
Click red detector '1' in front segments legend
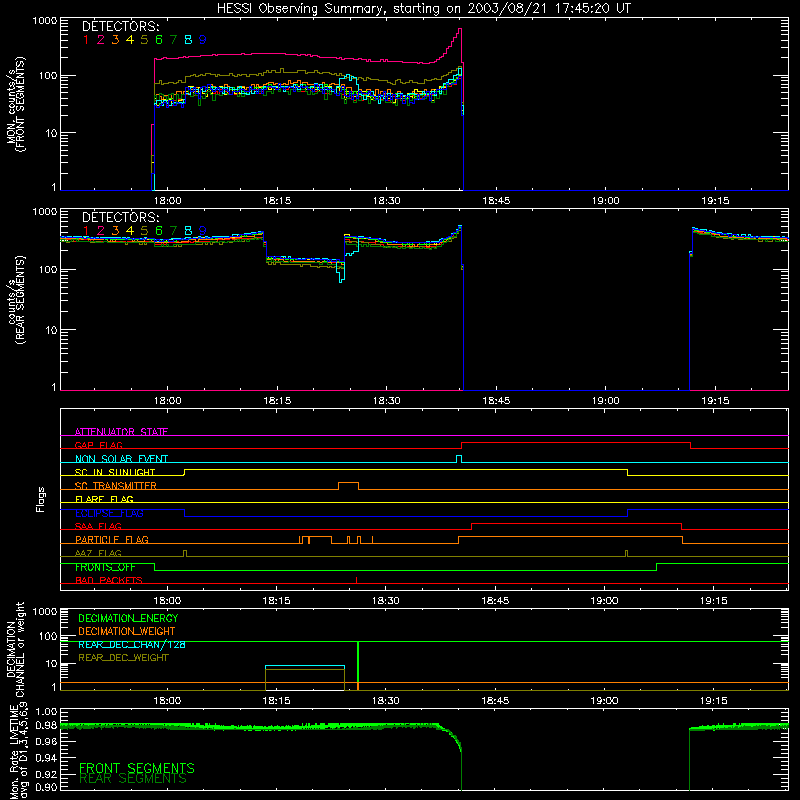86,40
